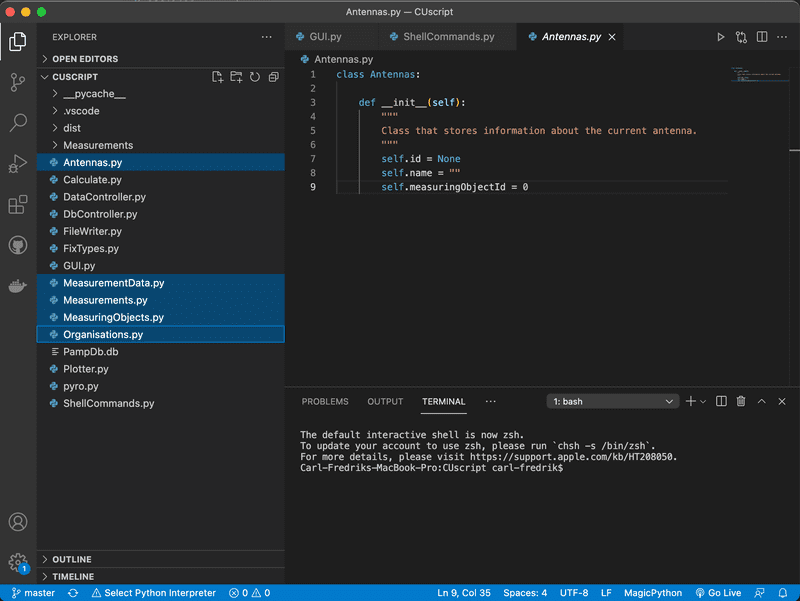Click the minimap code preview

[745, 75]
